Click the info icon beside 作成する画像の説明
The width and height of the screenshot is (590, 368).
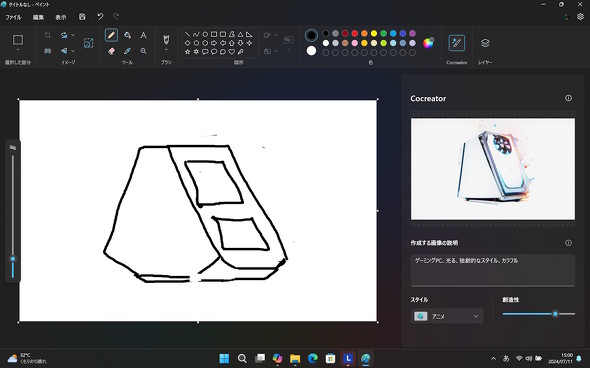[568, 243]
